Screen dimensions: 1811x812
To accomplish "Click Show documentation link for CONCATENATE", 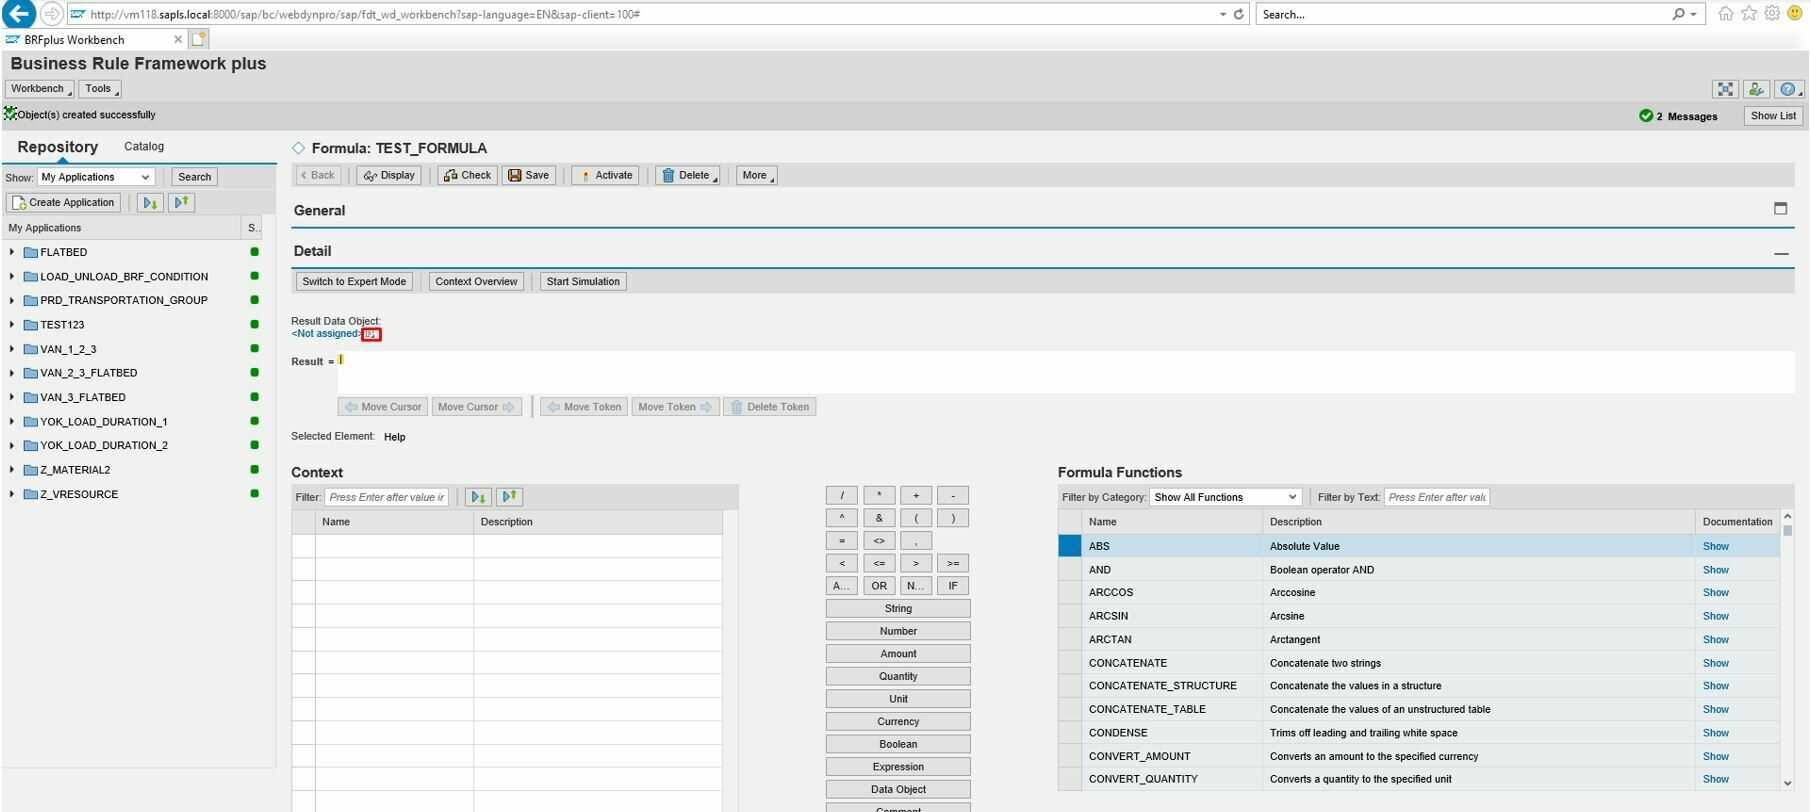I will point(1715,663).
